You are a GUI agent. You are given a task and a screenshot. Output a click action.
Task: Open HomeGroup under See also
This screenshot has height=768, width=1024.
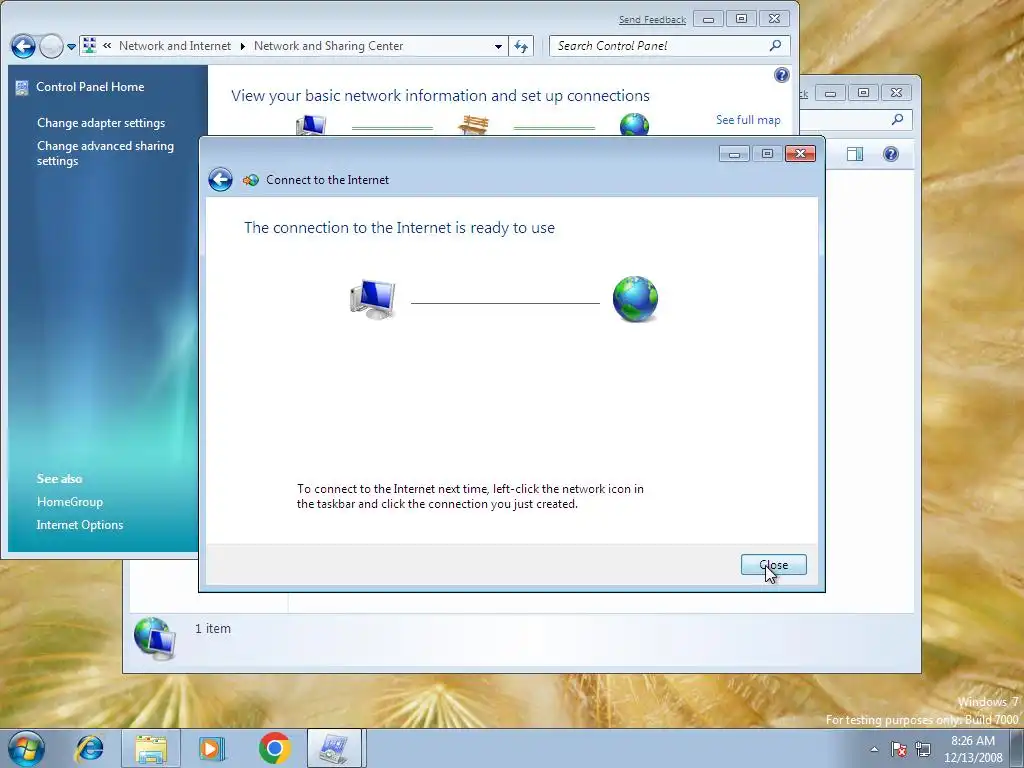click(70, 502)
